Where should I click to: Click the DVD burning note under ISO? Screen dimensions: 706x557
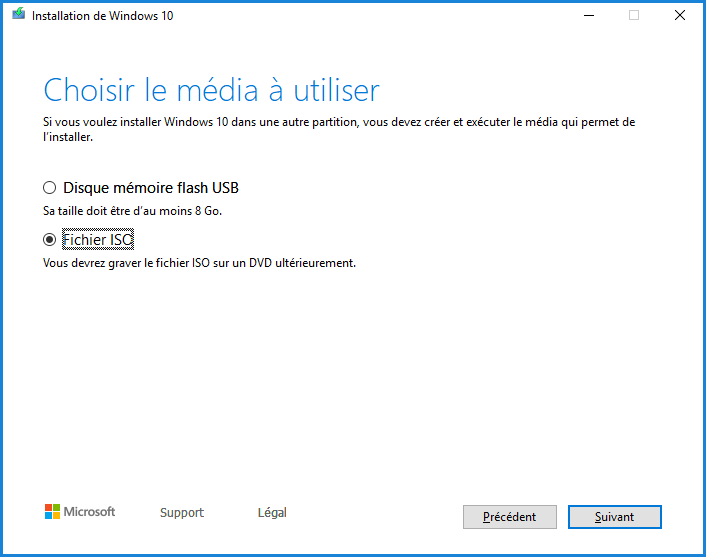[199, 264]
